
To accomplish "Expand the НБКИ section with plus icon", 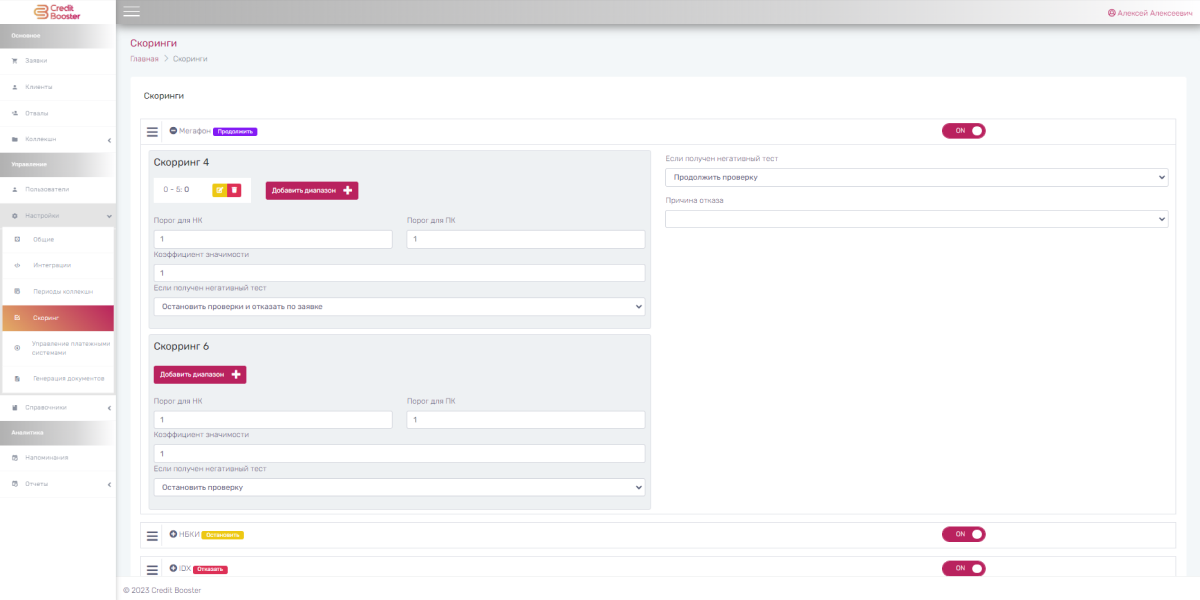I will (x=173, y=534).
